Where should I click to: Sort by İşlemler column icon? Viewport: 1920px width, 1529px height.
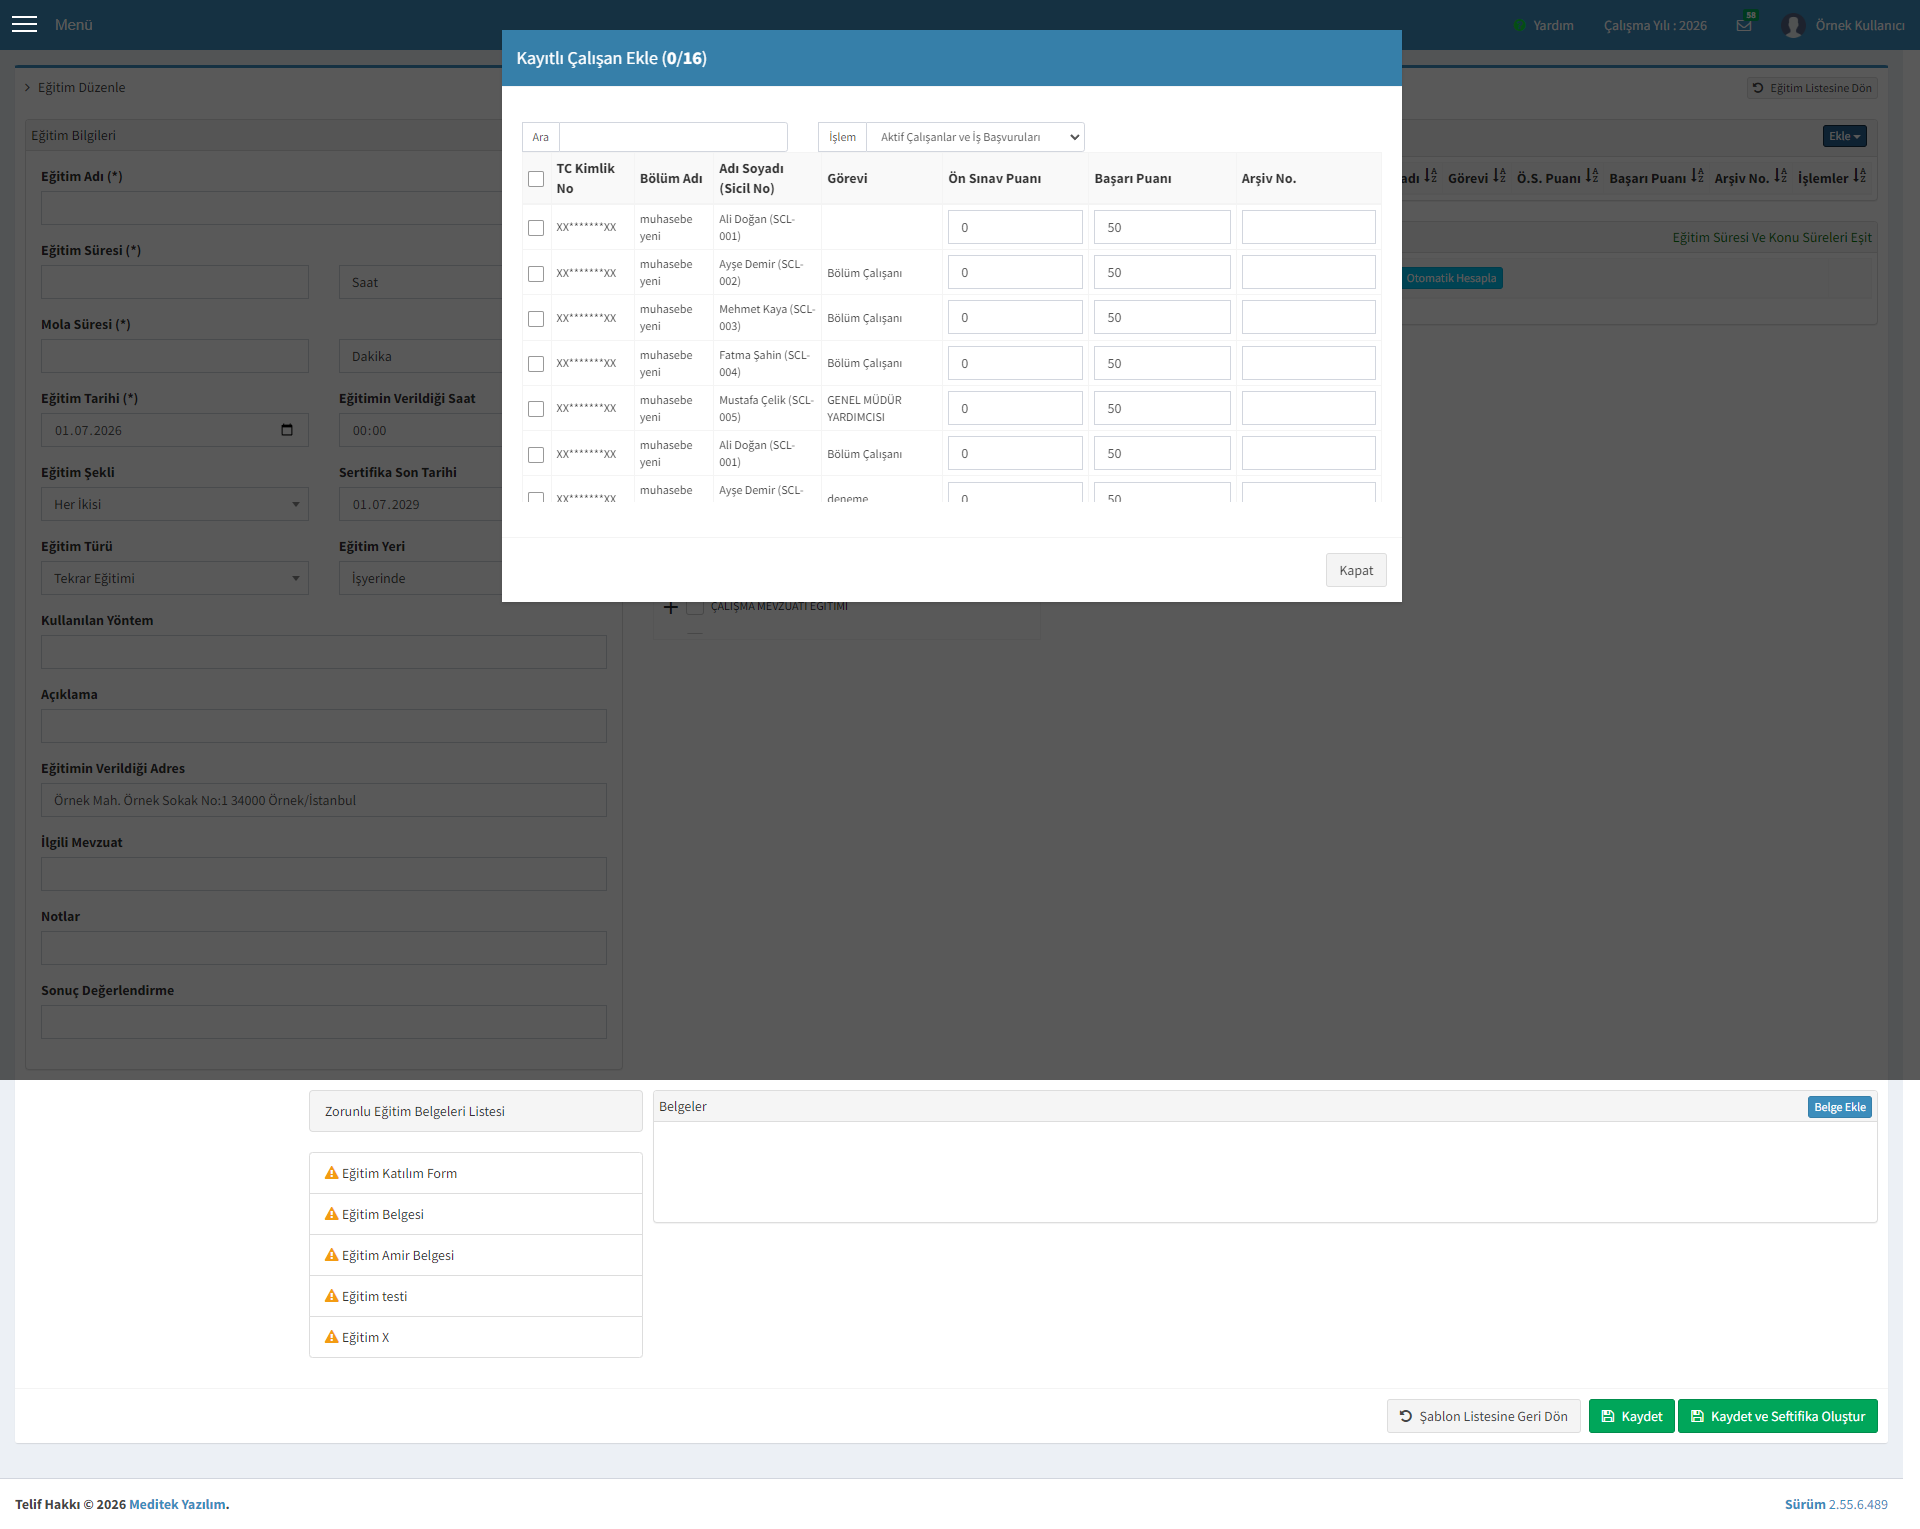pyautogui.click(x=1859, y=176)
